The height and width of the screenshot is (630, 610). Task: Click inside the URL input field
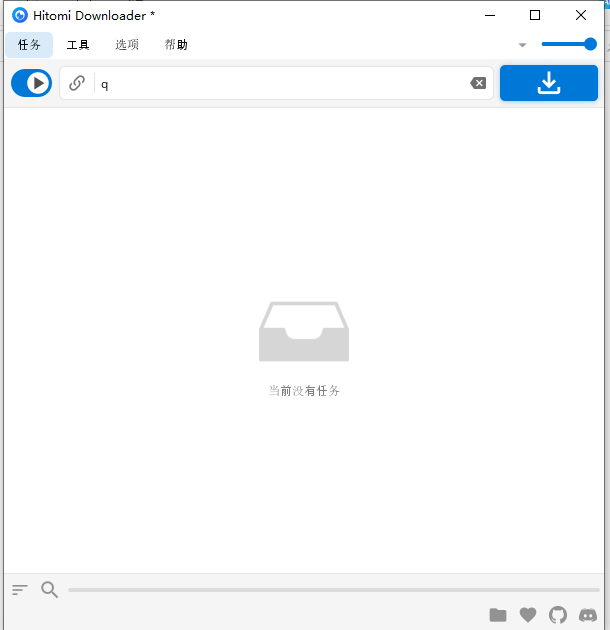coord(281,83)
